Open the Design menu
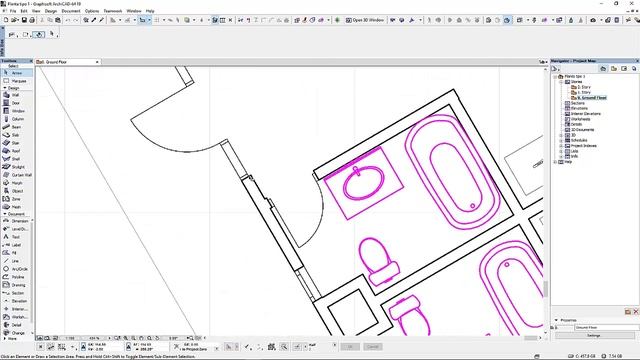 pos(51,11)
